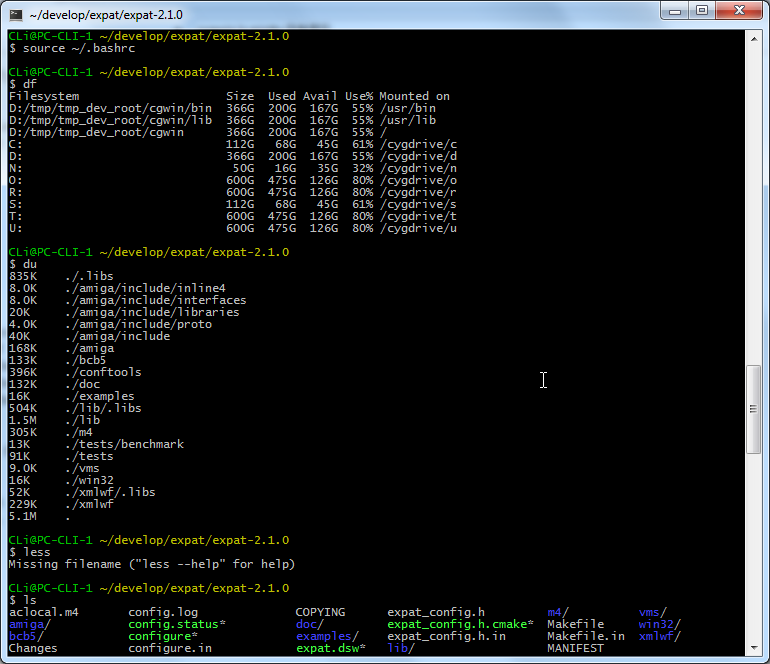Click the '$ less' command line
The height and width of the screenshot is (664, 770).
(x=29, y=552)
